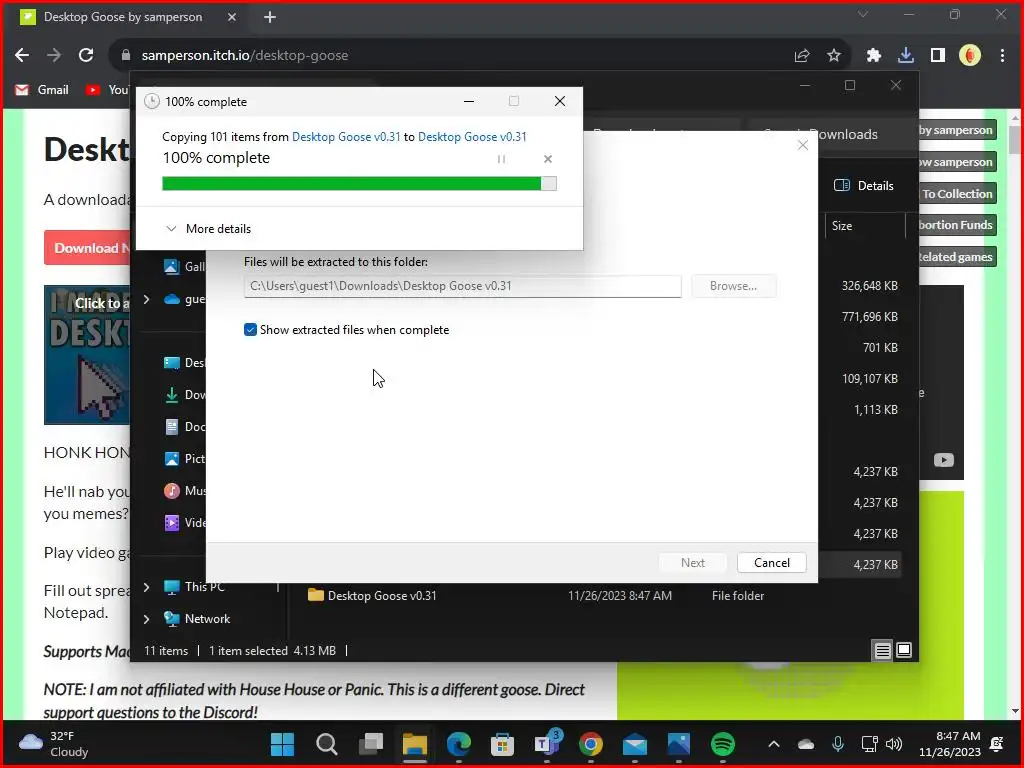Screen dimensions: 1024x768
Task: Sort by the Size column header
Action: click(863, 226)
